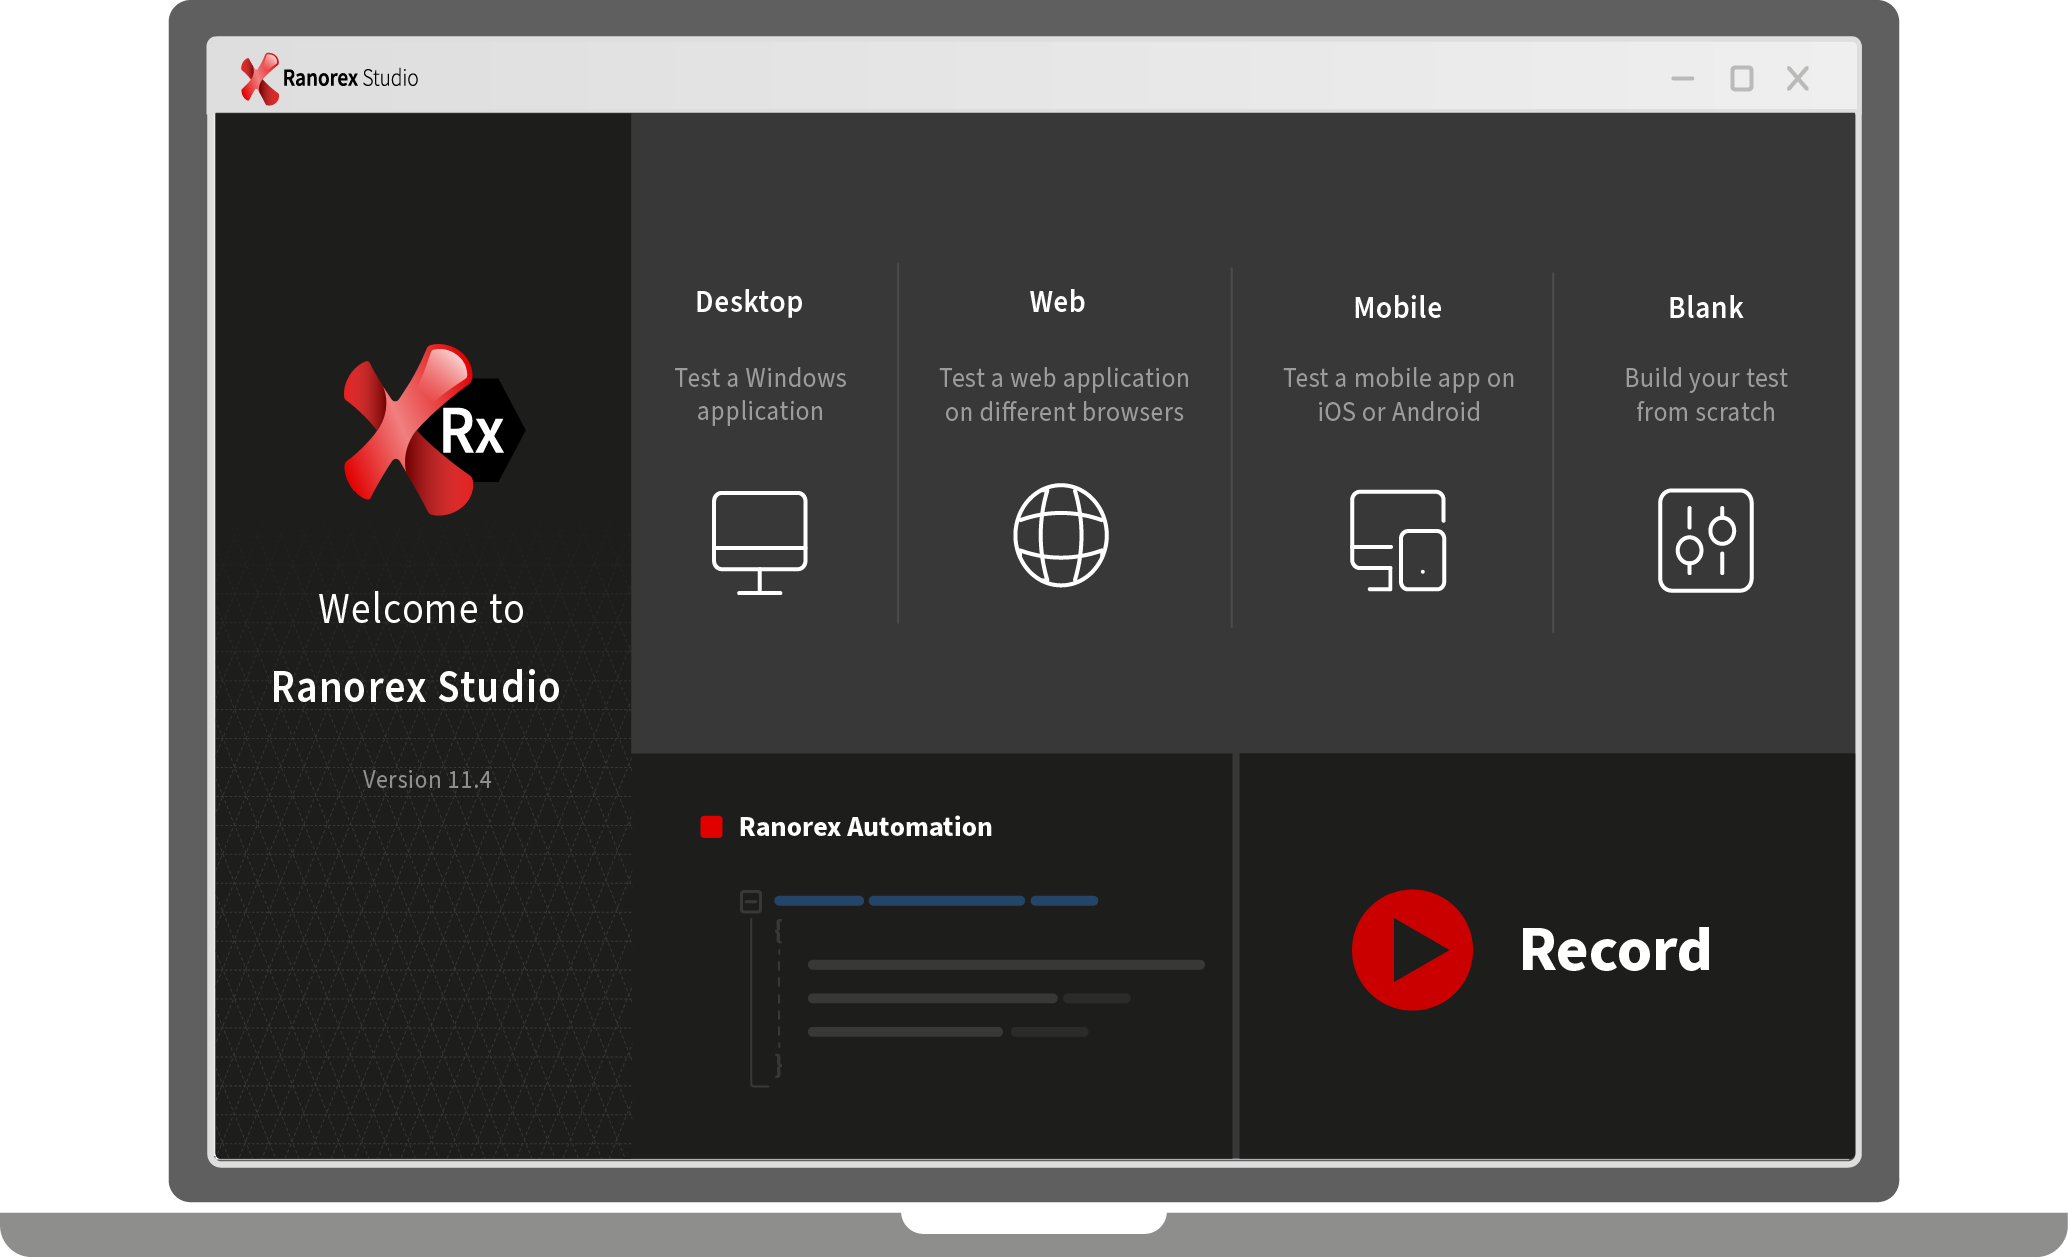Click the Record label text
2068x1257 pixels.
click(x=1615, y=949)
